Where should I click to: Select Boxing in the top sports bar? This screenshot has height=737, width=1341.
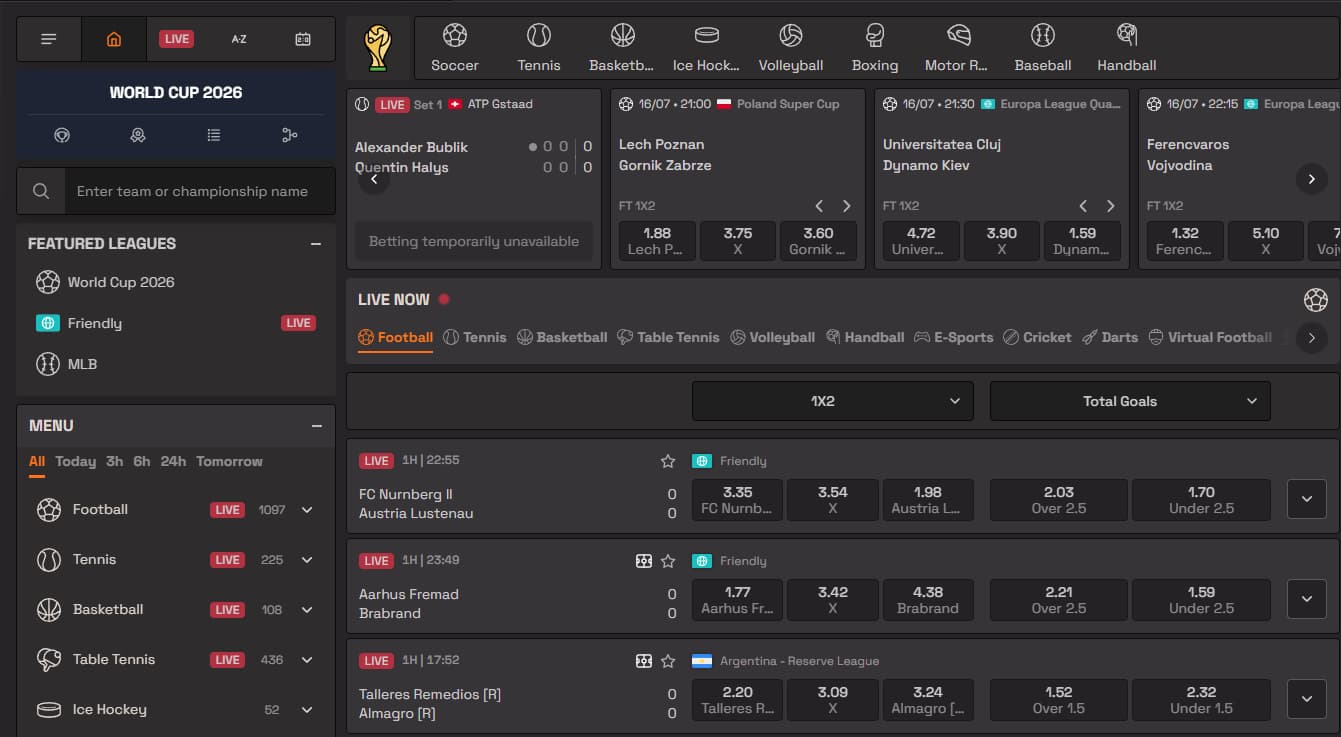pyautogui.click(x=875, y=48)
